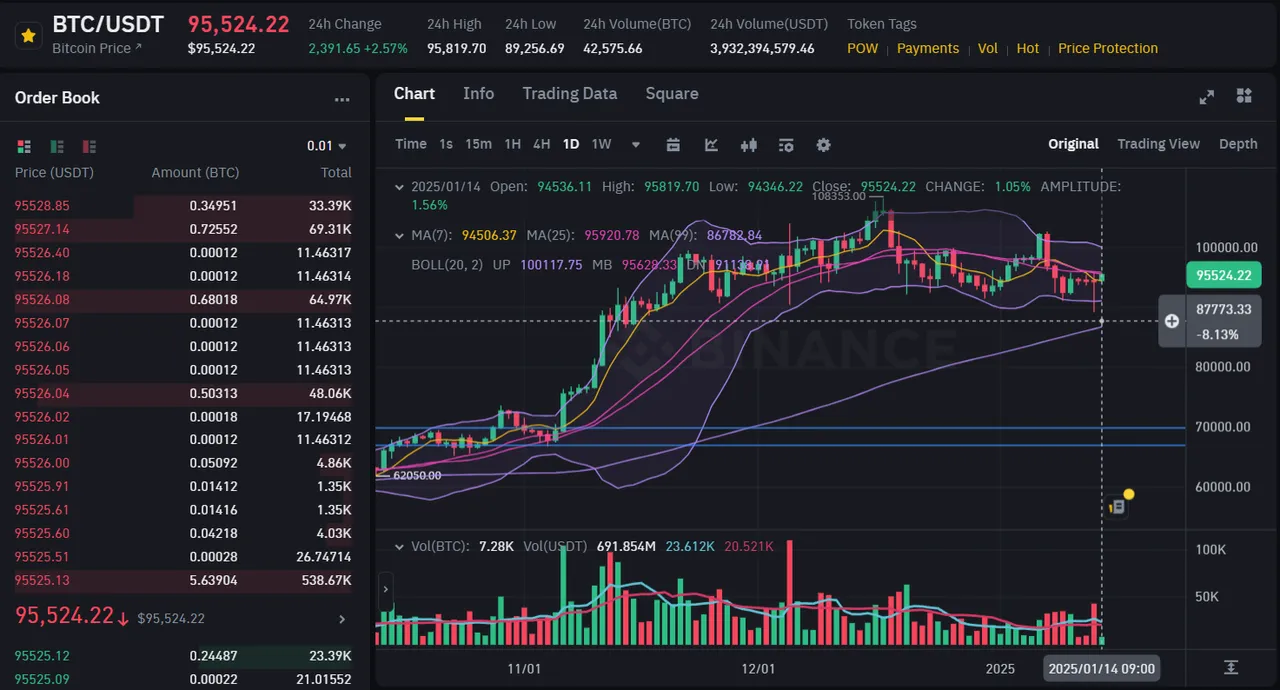
Task: Click the Hot token tag
Action: tap(1028, 48)
